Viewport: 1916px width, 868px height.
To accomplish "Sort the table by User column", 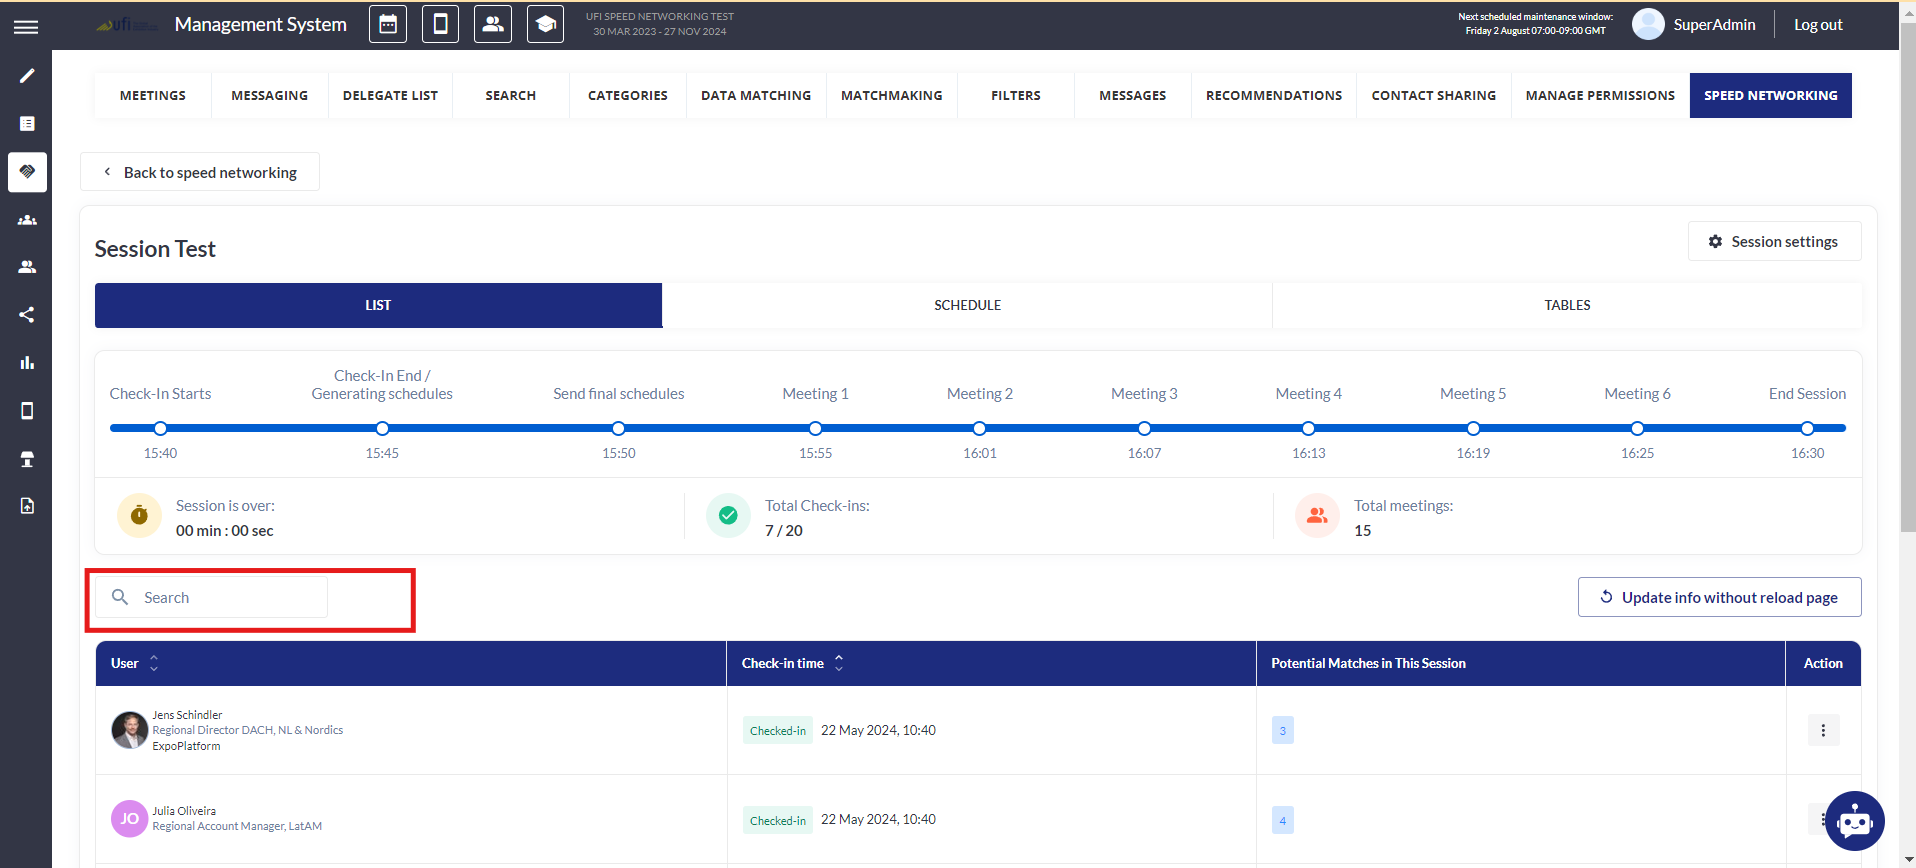I will tap(154, 663).
